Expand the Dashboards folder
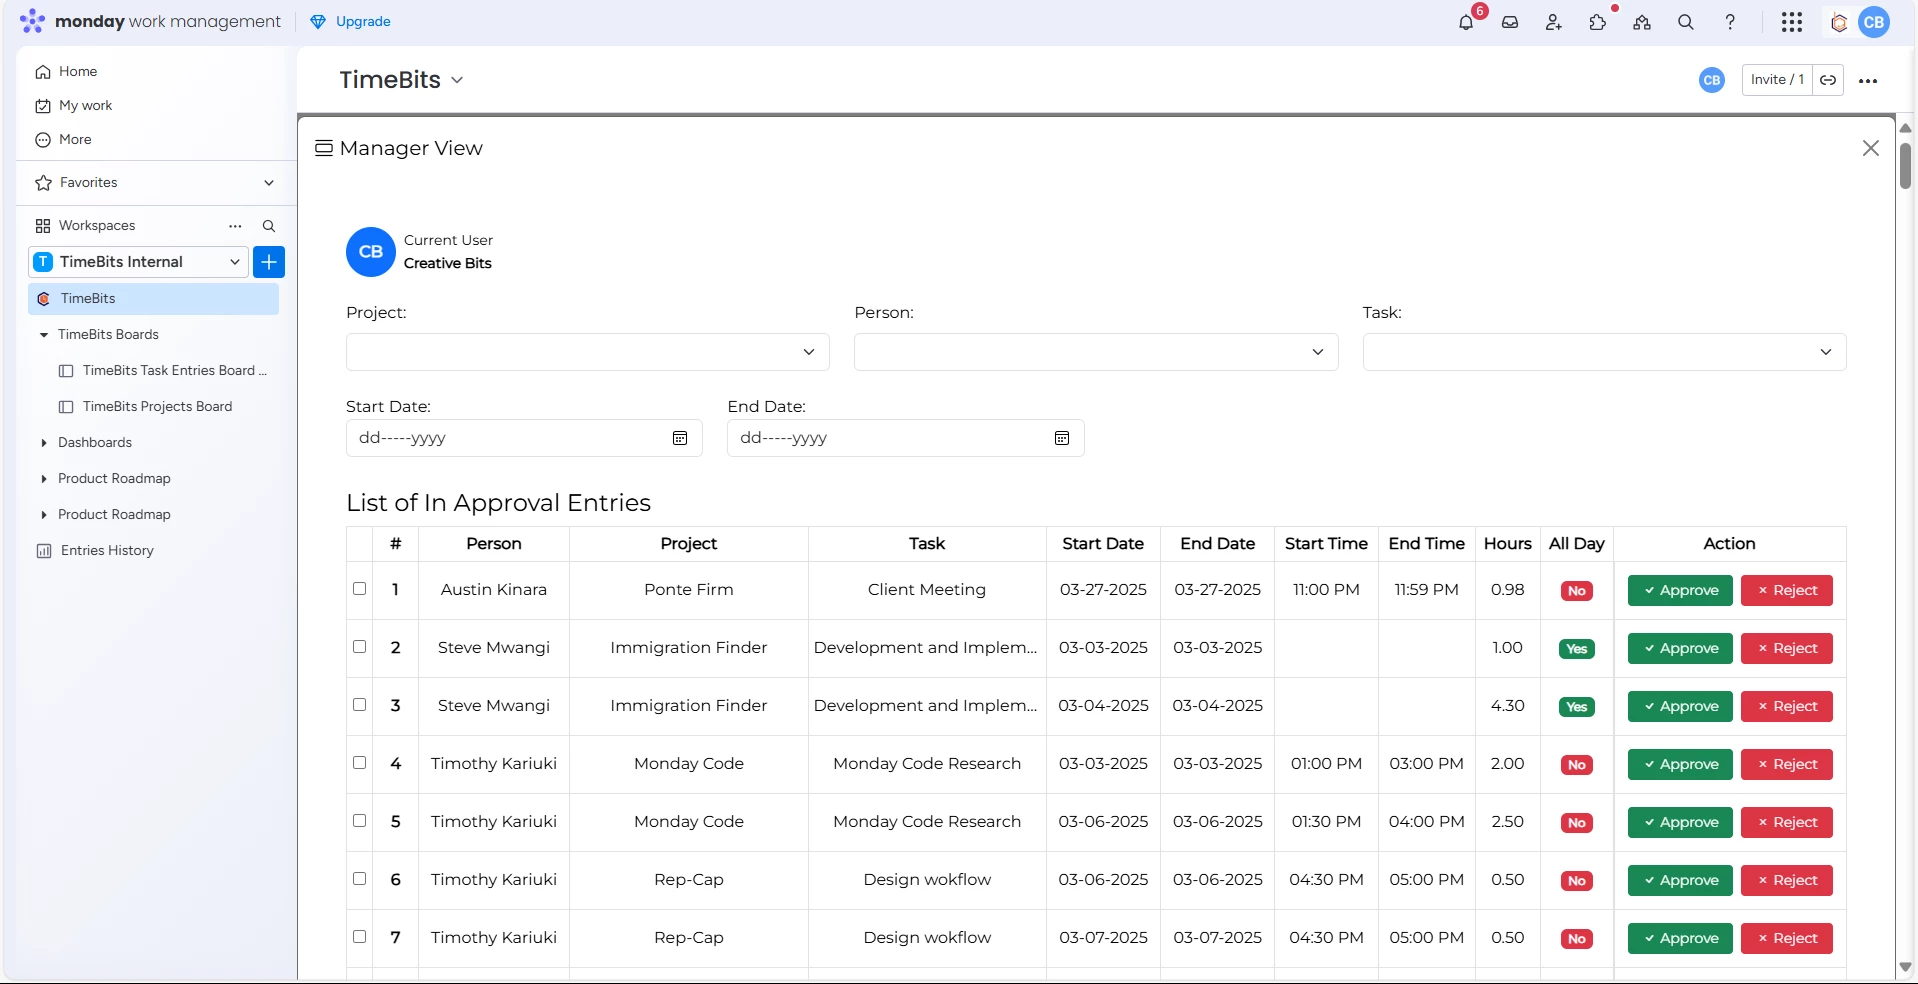The width and height of the screenshot is (1918, 984). pos(44,443)
